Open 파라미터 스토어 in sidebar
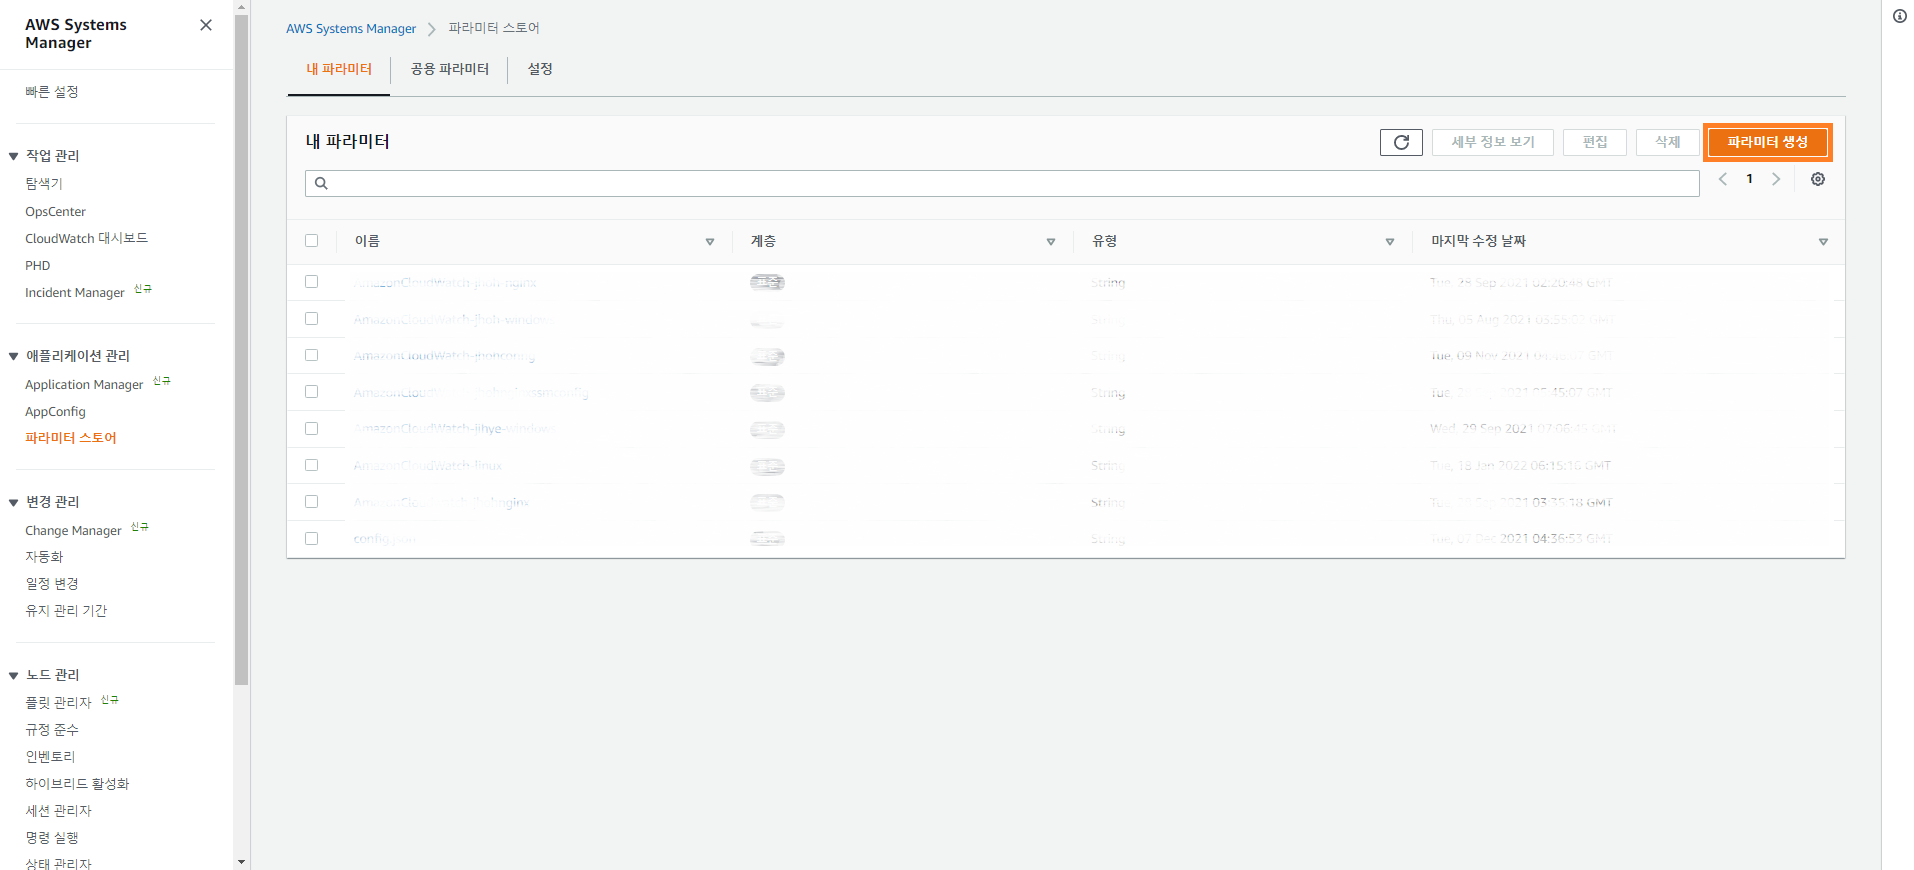This screenshot has width=1914, height=870. [71, 438]
